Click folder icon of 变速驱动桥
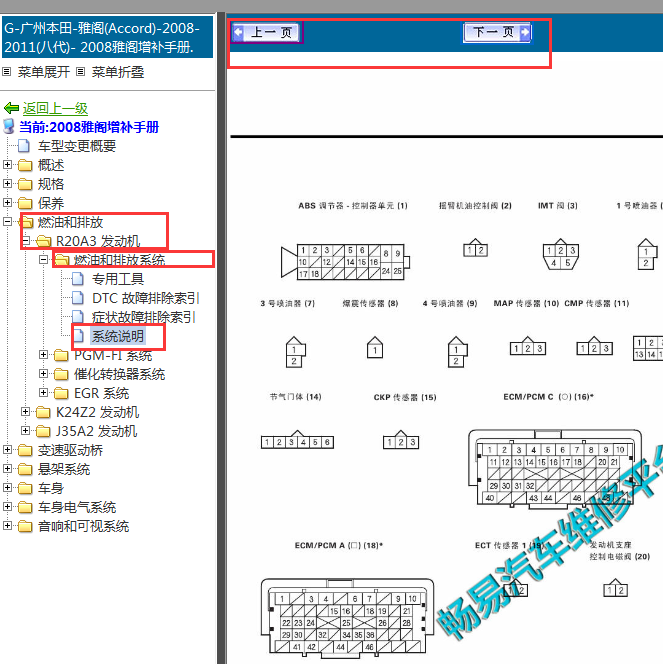This screenshot has width=663, height=664. pyautogui.click(x=25, y=450)
